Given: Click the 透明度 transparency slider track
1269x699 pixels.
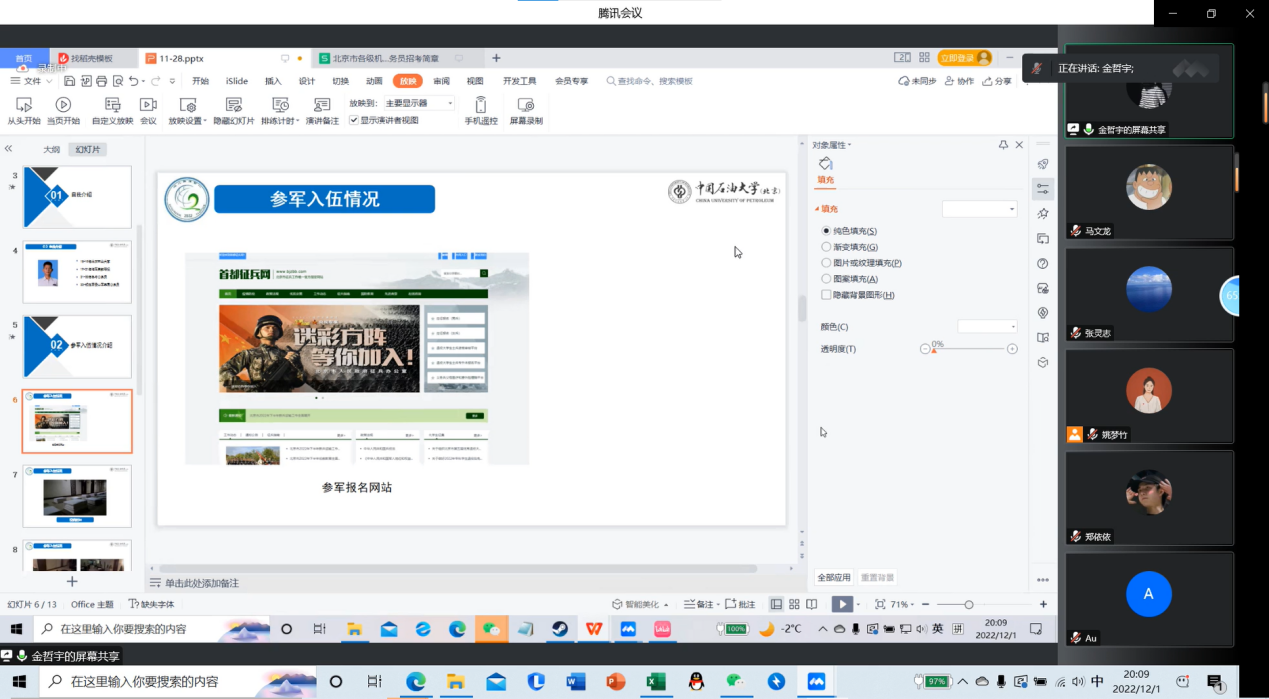Looking at the screenshot, I should [x=970, y=349].
